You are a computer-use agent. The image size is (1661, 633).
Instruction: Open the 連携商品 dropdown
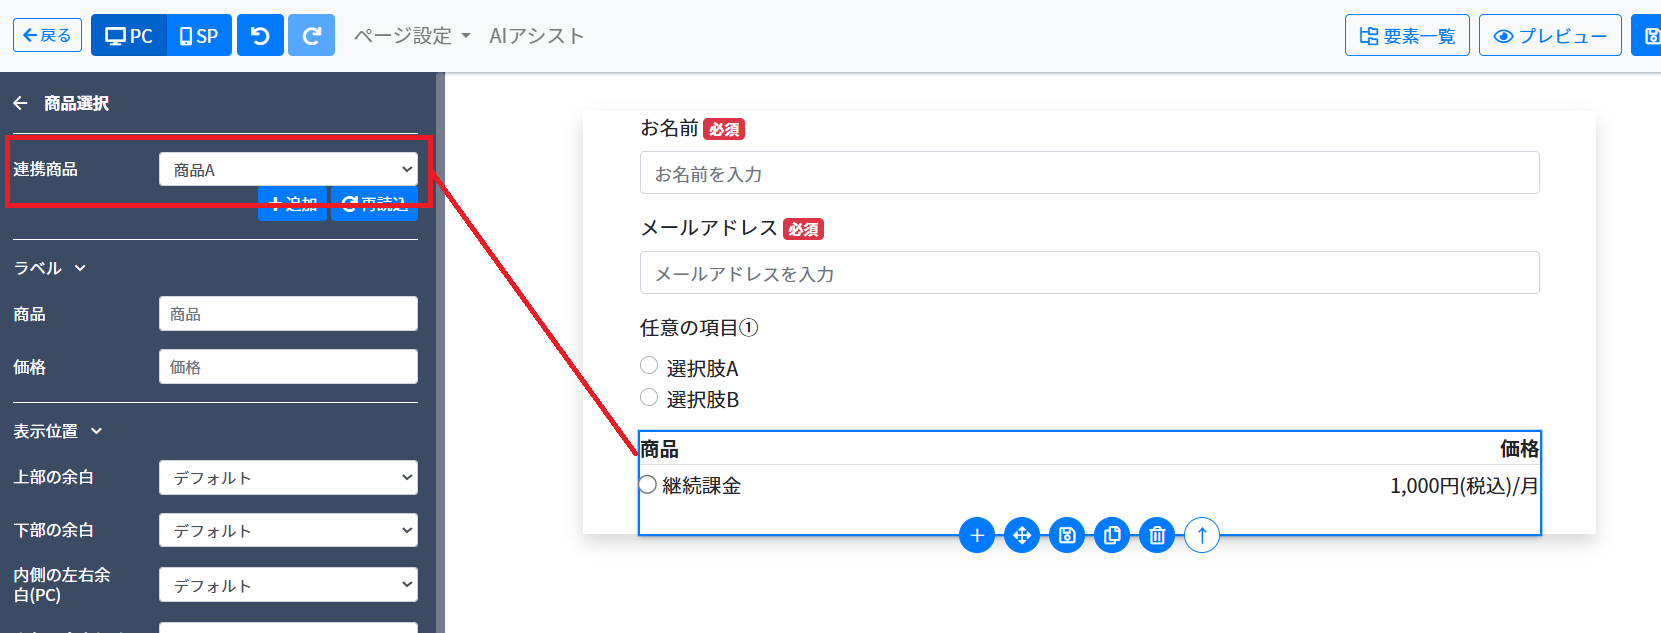[x=288, y=170]
